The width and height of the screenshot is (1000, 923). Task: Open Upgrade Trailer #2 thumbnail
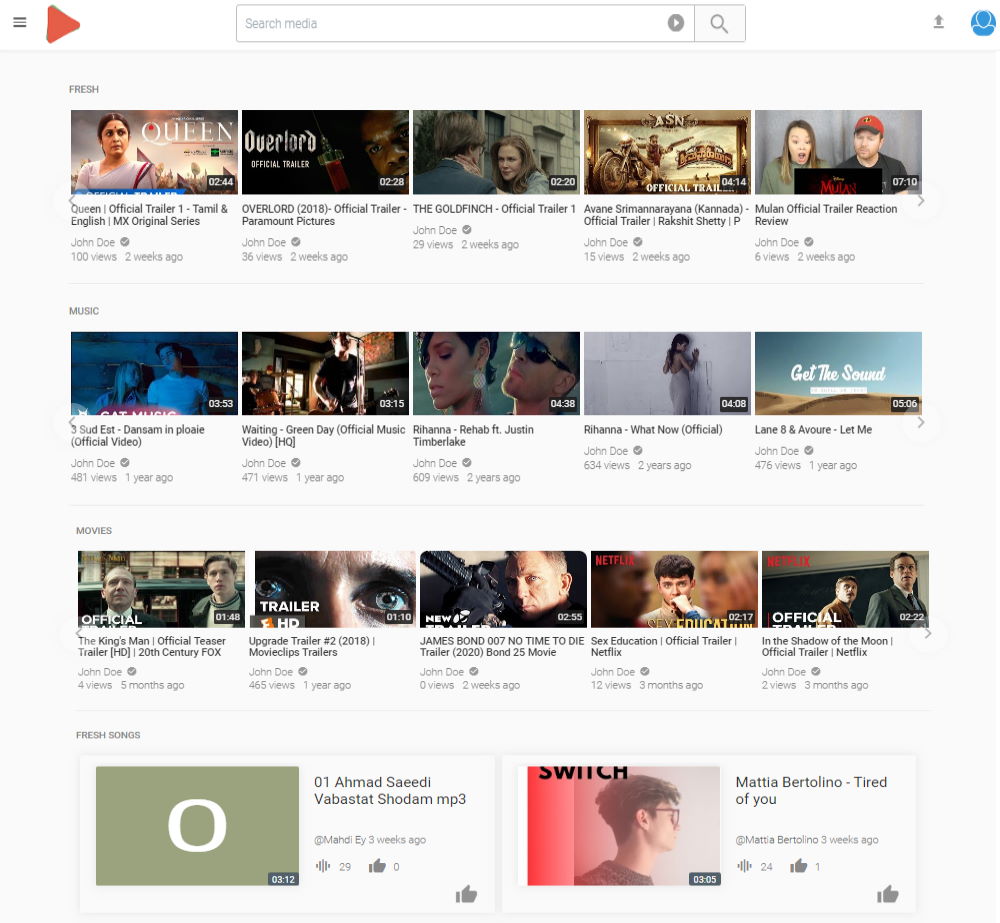332,589
